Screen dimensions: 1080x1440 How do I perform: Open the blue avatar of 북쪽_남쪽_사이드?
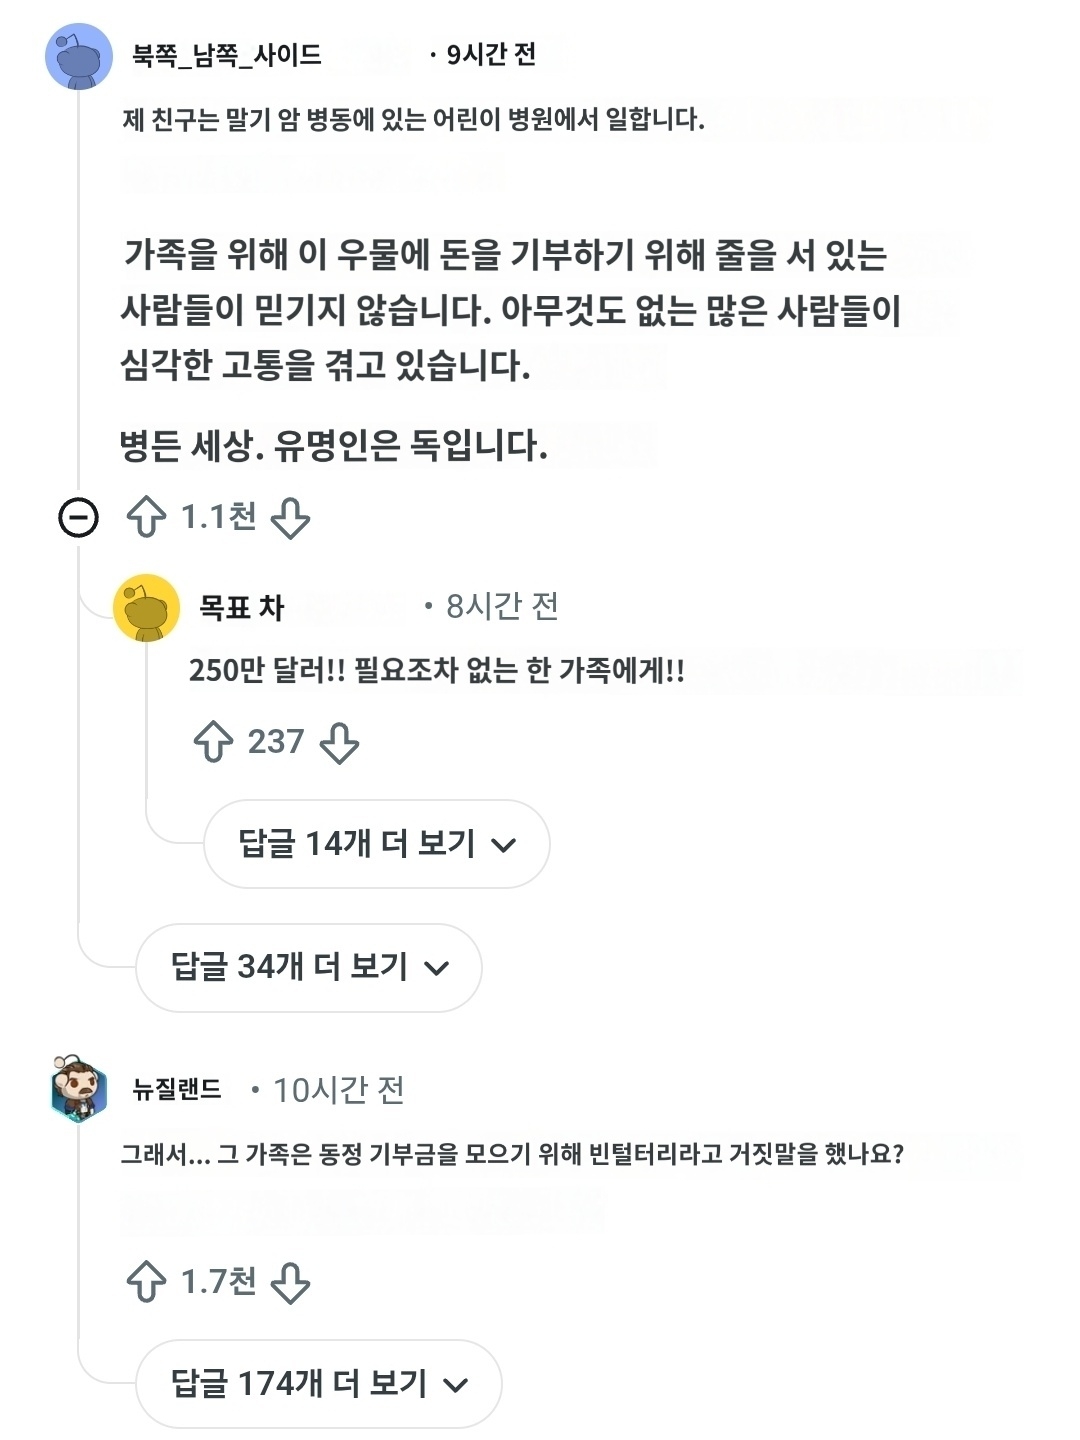(79, 56)
